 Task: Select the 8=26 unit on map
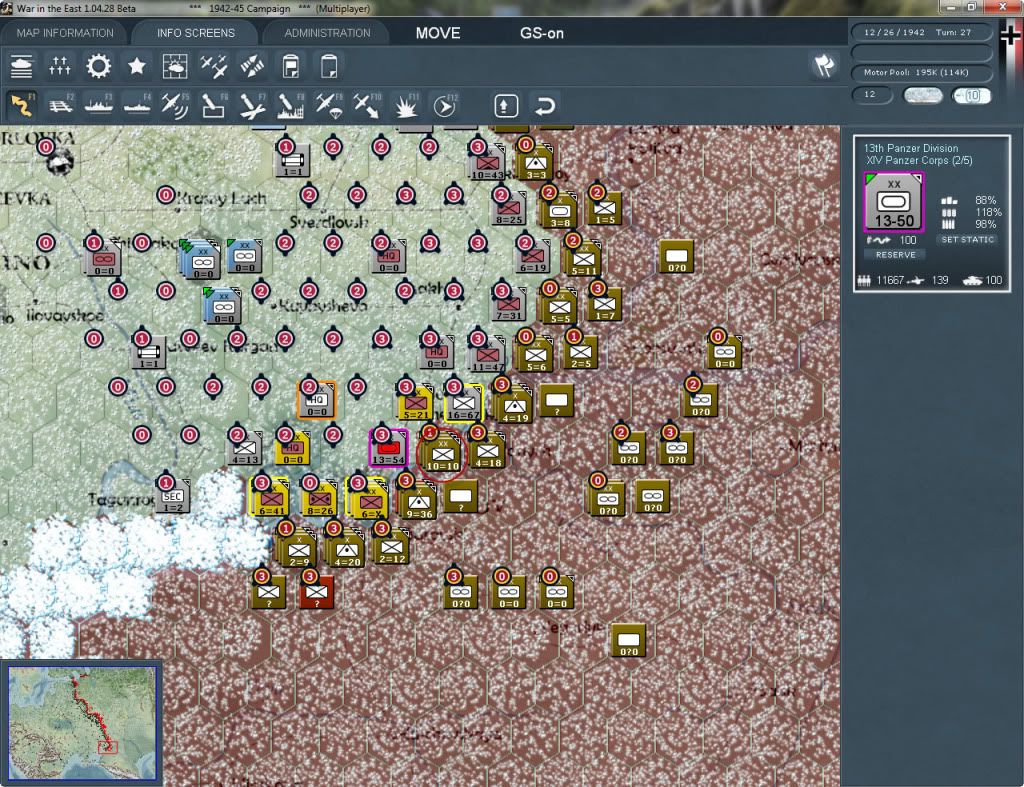tap(319, 500)
